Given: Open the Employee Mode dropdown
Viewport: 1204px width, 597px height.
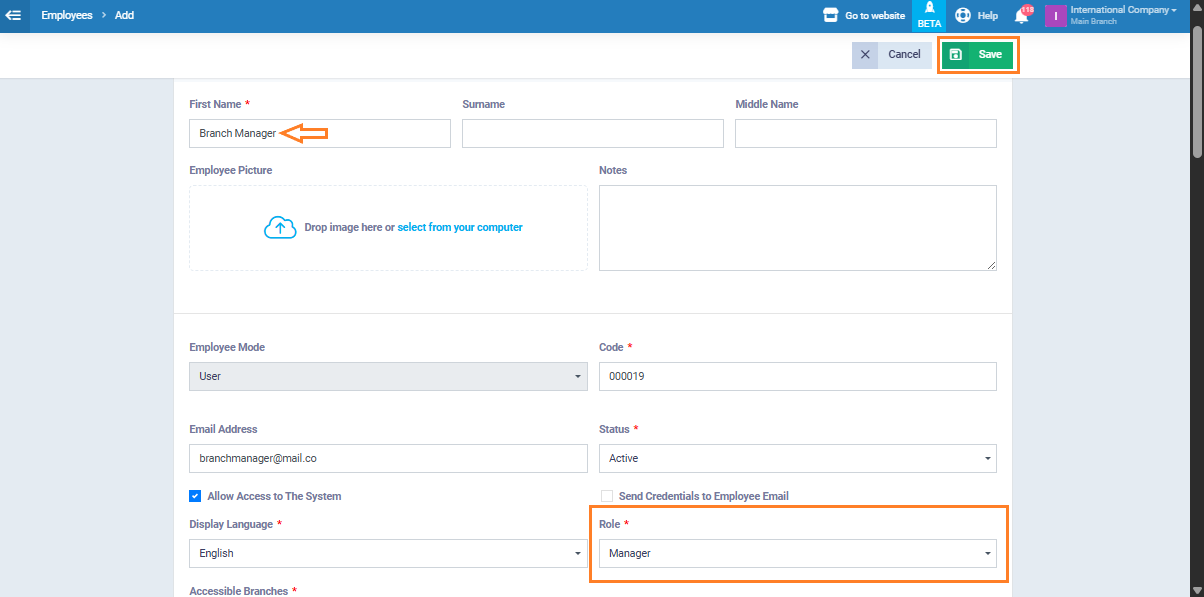Looking at the screenshot, I should [387, 376].
